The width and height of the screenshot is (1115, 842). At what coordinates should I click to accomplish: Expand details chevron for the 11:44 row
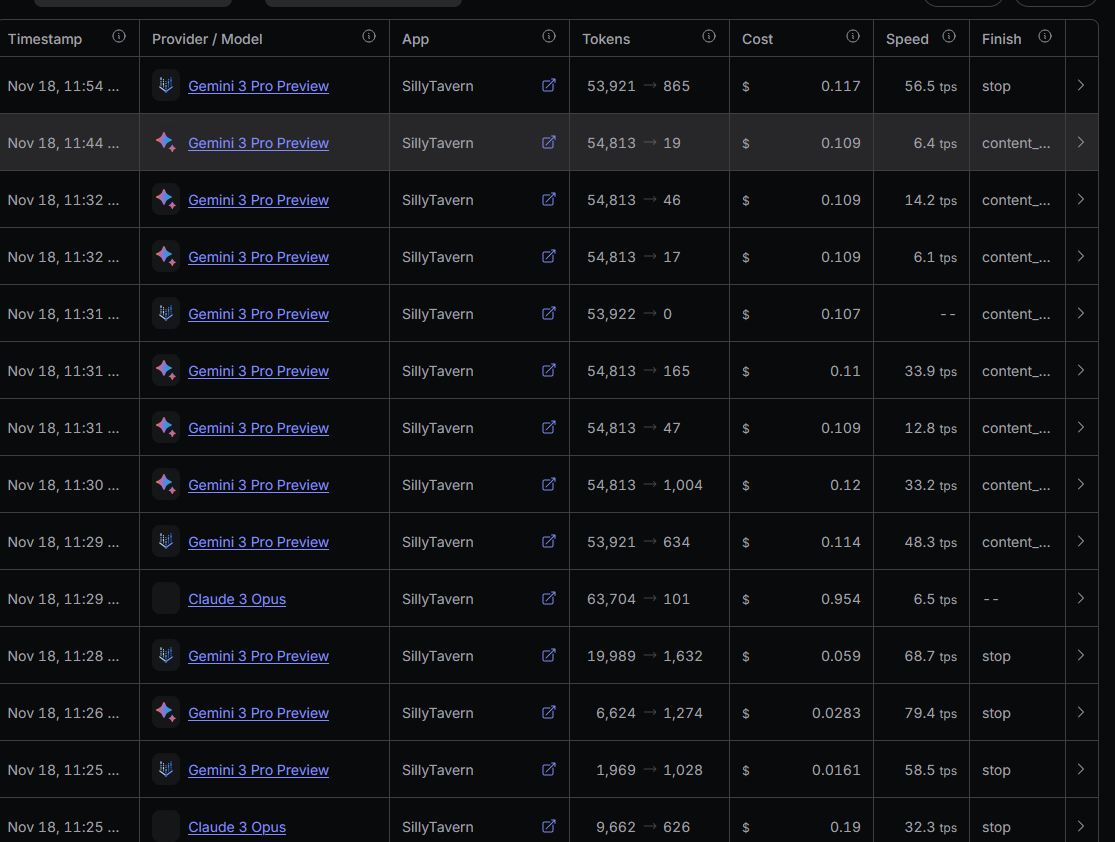click(1081, 142)
